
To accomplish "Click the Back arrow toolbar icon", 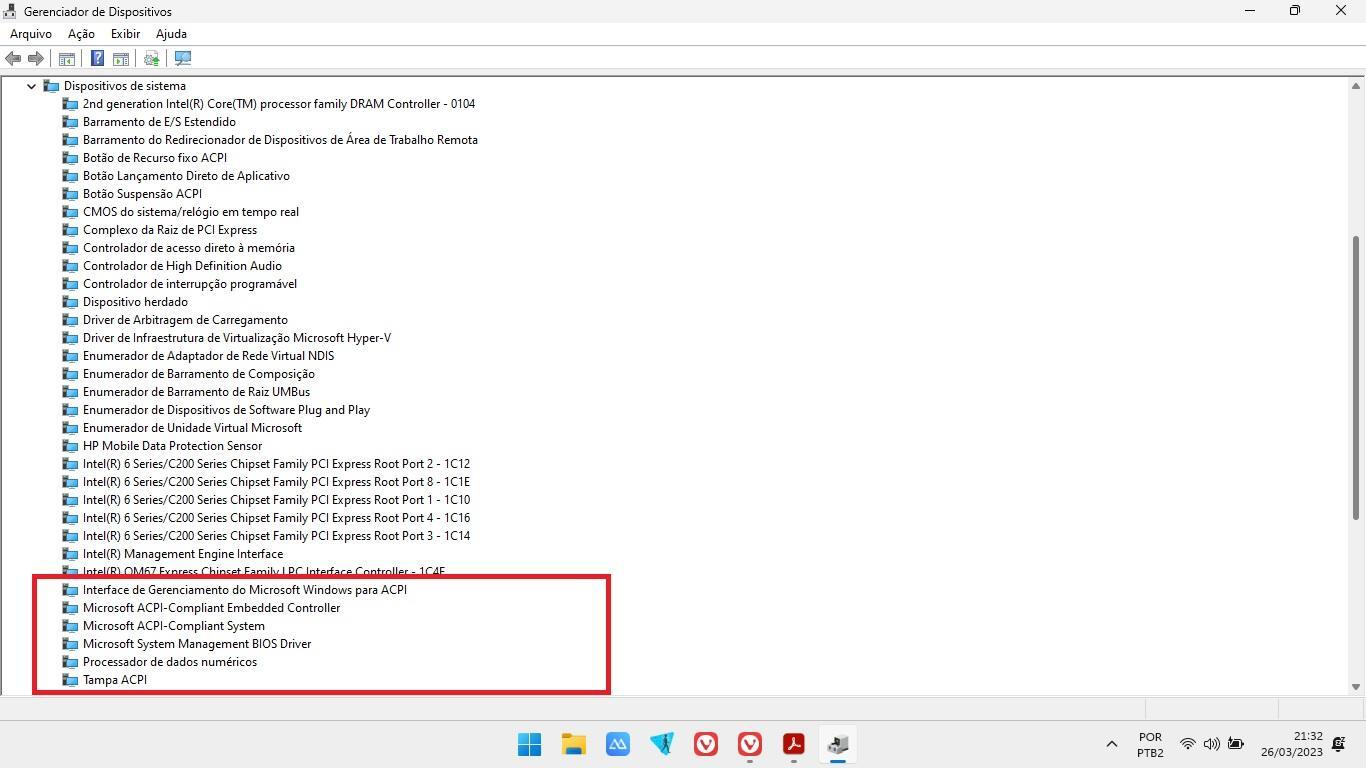I will click(x=13, y=59).
